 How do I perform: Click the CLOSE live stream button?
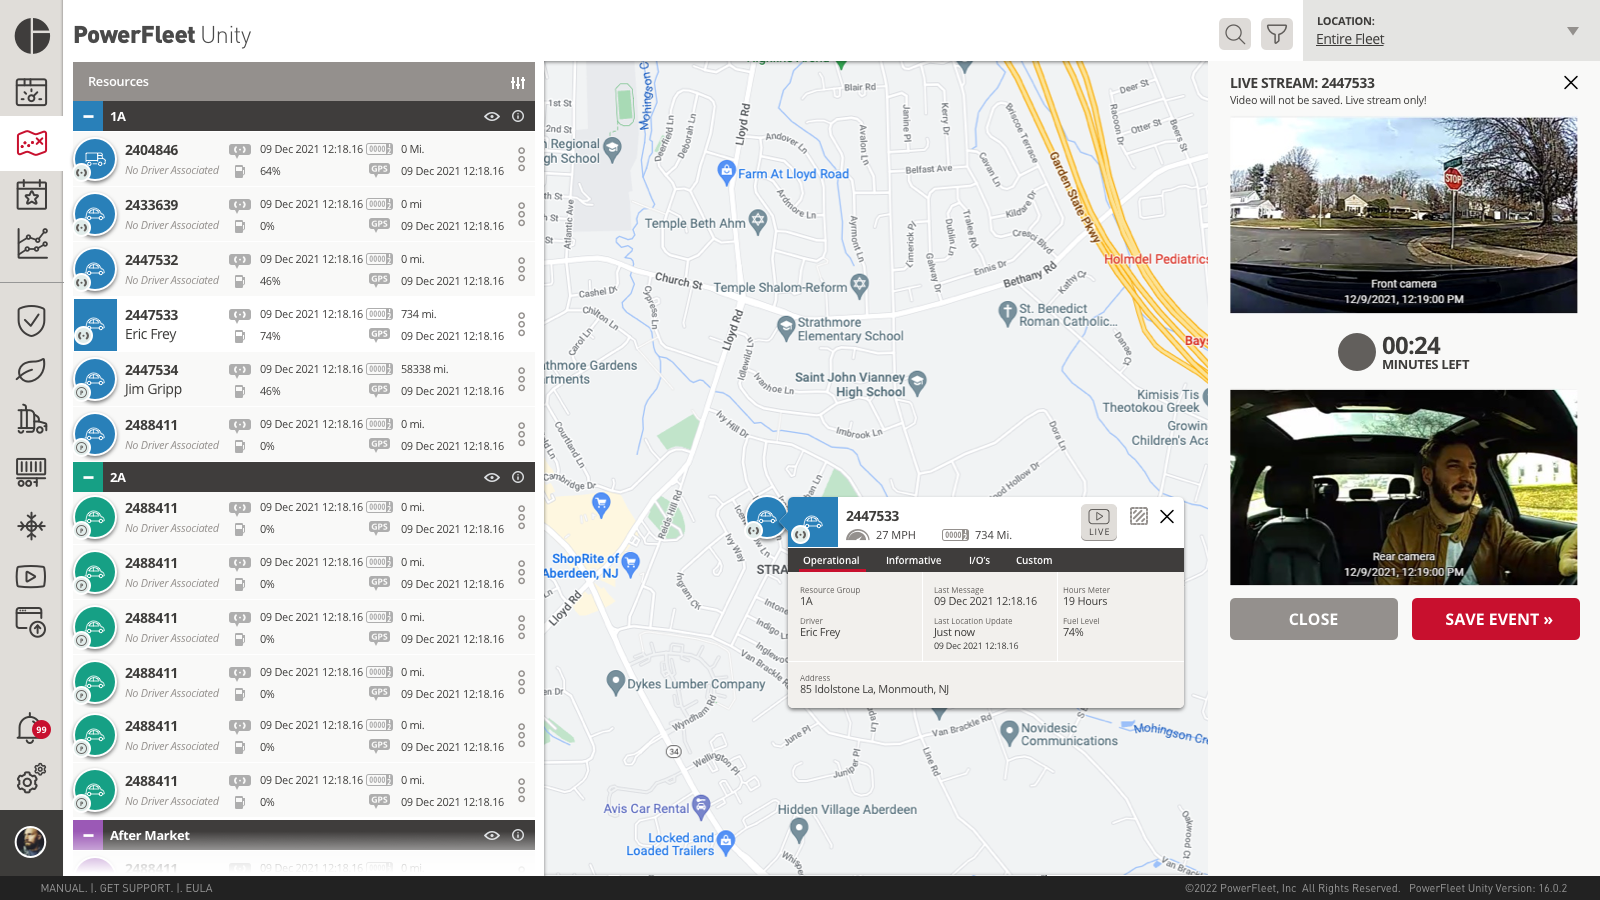click(1314, 619)
